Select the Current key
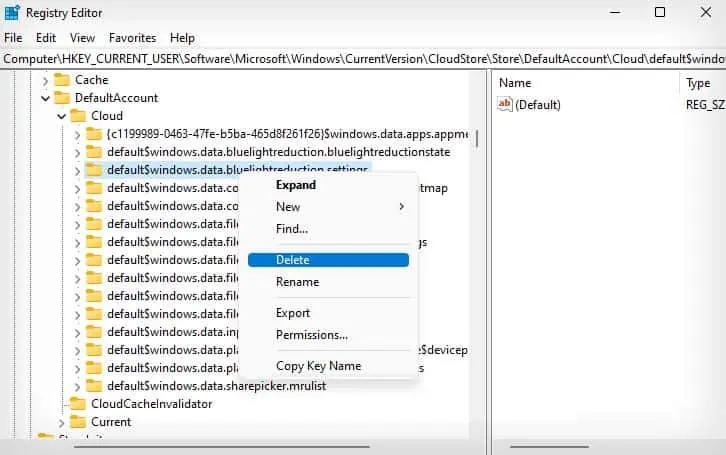 (111, 422)
